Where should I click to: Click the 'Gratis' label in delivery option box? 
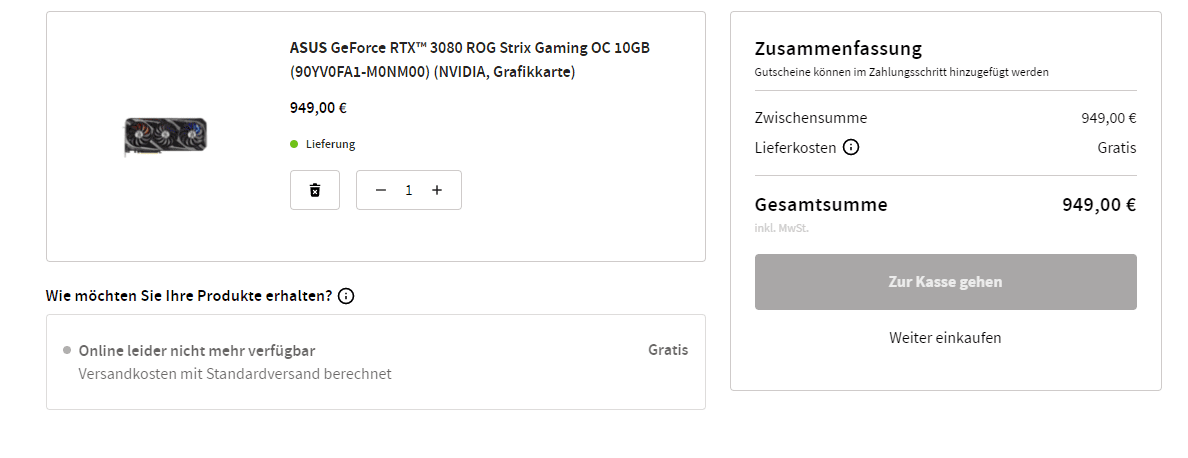pyautogui.click(x=668, y=350)
